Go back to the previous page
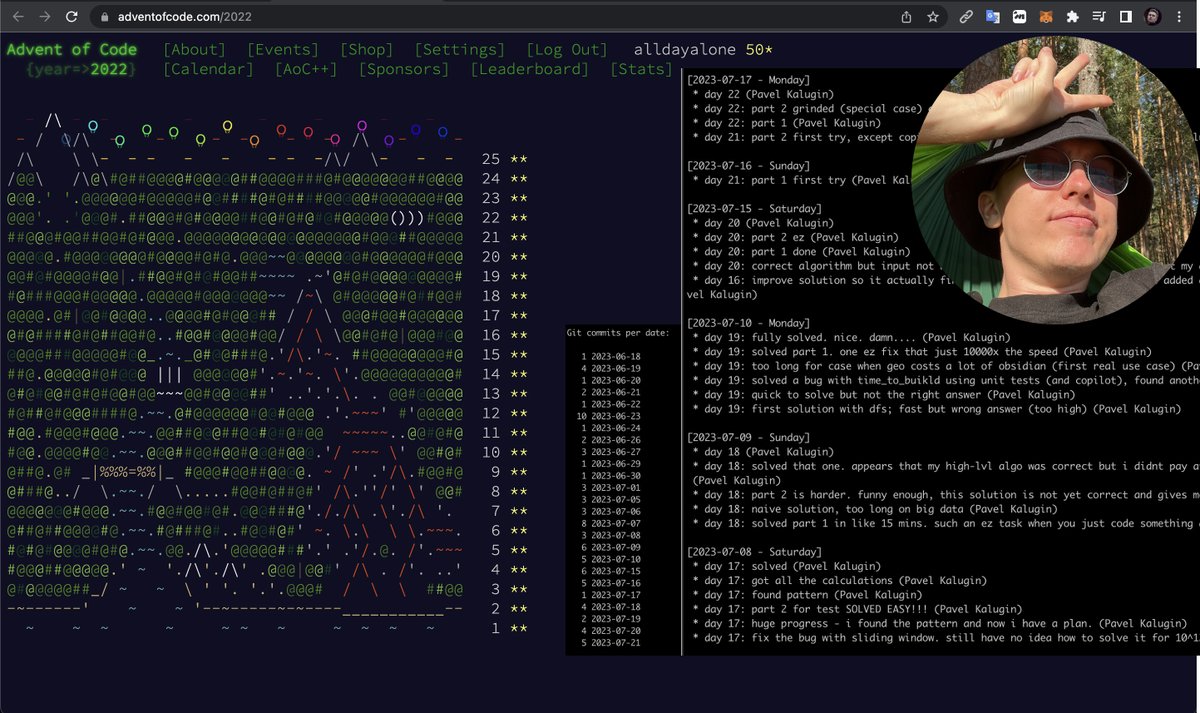The image size is (1200, 713). [x=17, y=17]
